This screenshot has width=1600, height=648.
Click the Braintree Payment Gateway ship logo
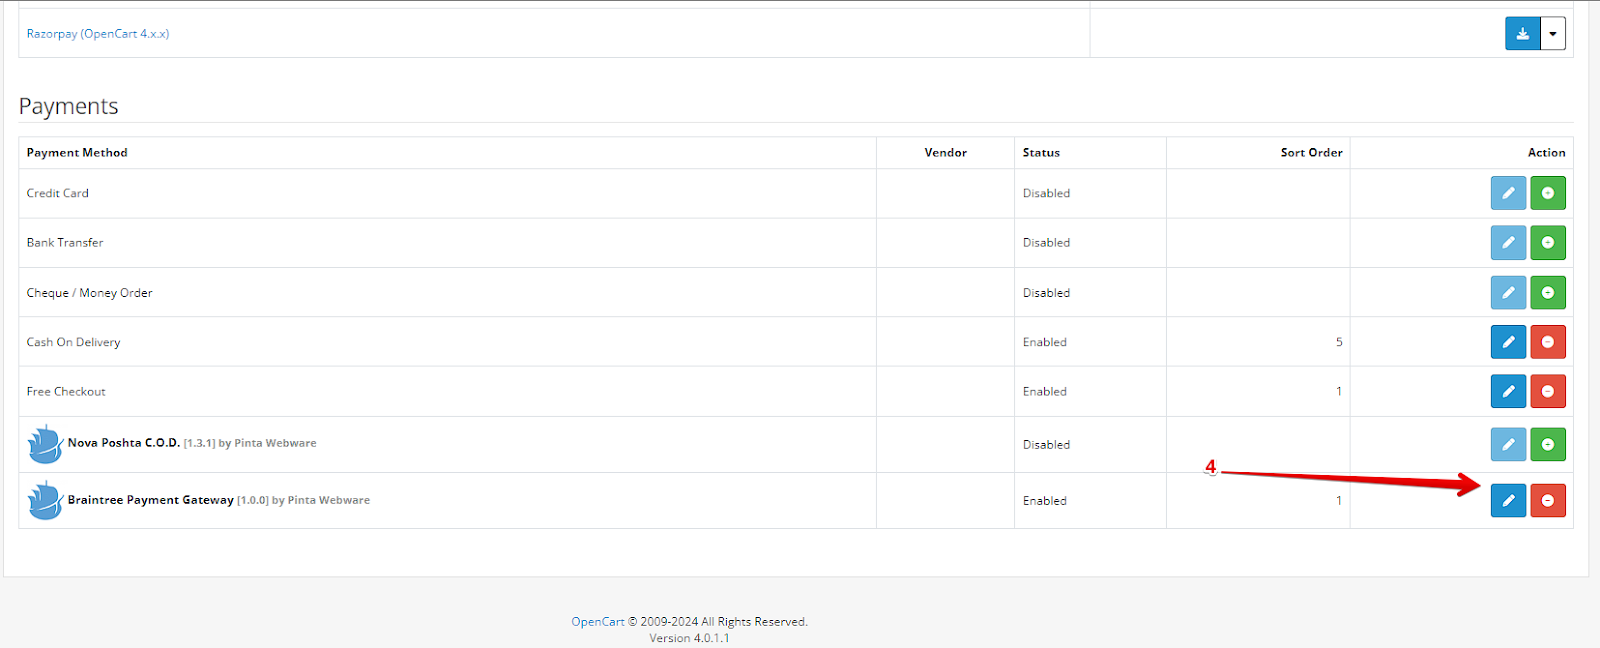tap(45, 500)
